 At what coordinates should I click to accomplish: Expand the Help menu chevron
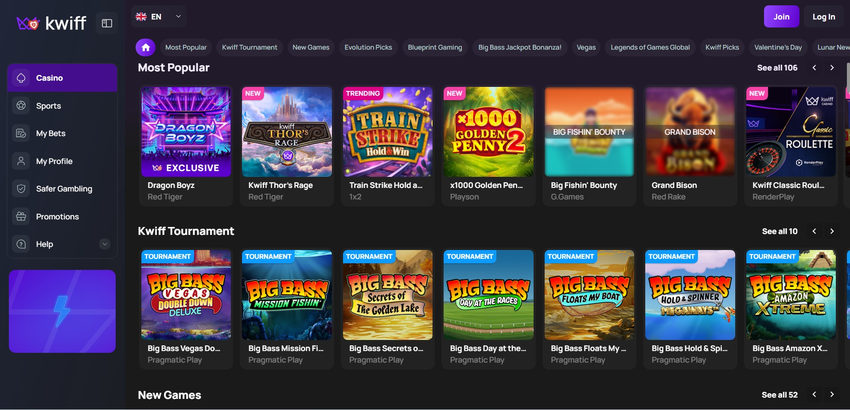104,244
